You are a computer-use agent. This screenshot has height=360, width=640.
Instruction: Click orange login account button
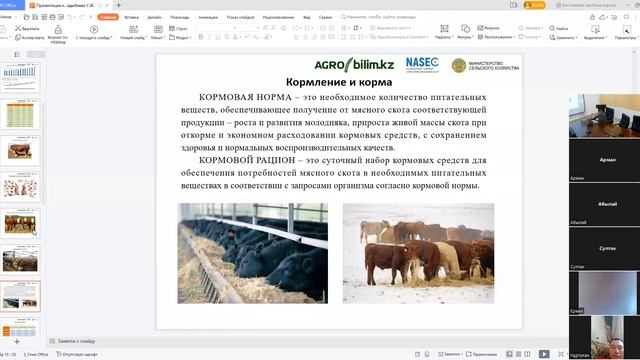[535, 5]
